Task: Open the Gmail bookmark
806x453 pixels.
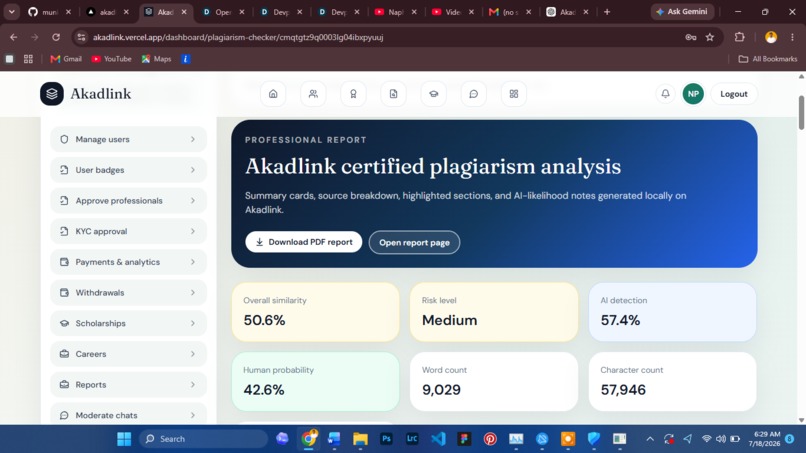Action: pos(66,59)
